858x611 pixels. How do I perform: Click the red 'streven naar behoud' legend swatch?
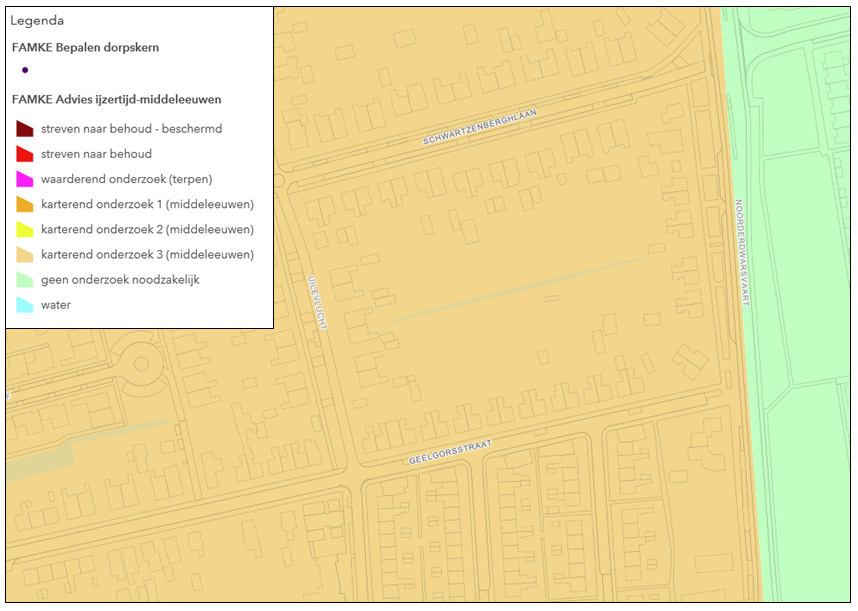[25, 154]
